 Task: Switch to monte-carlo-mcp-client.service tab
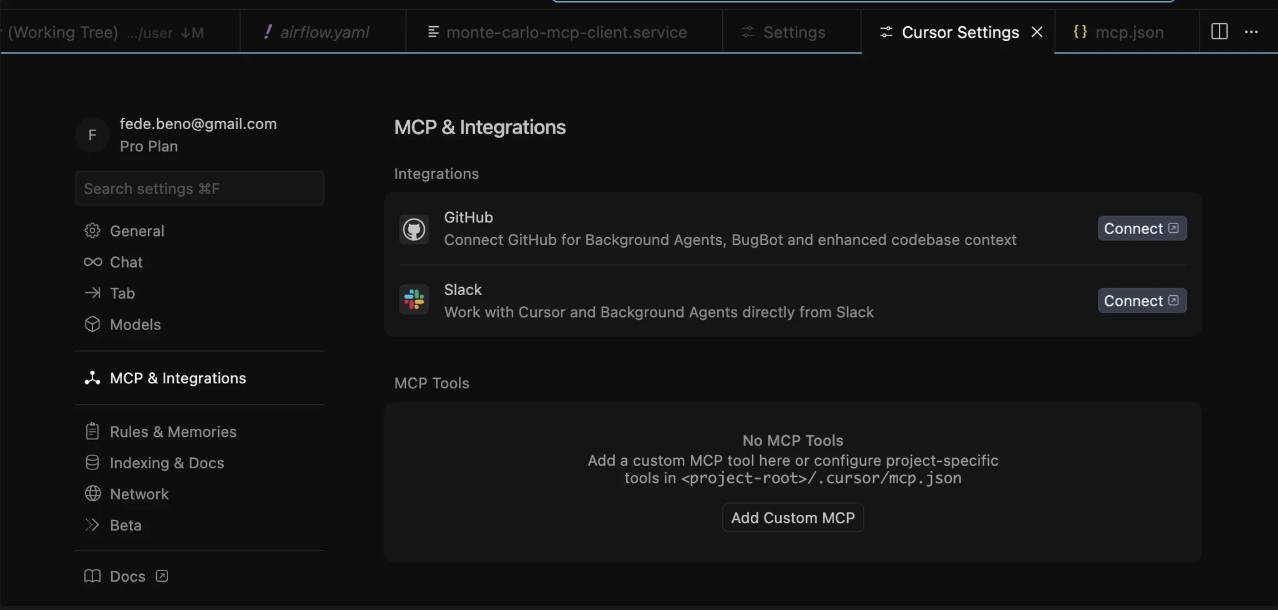[x=565, y=32]
